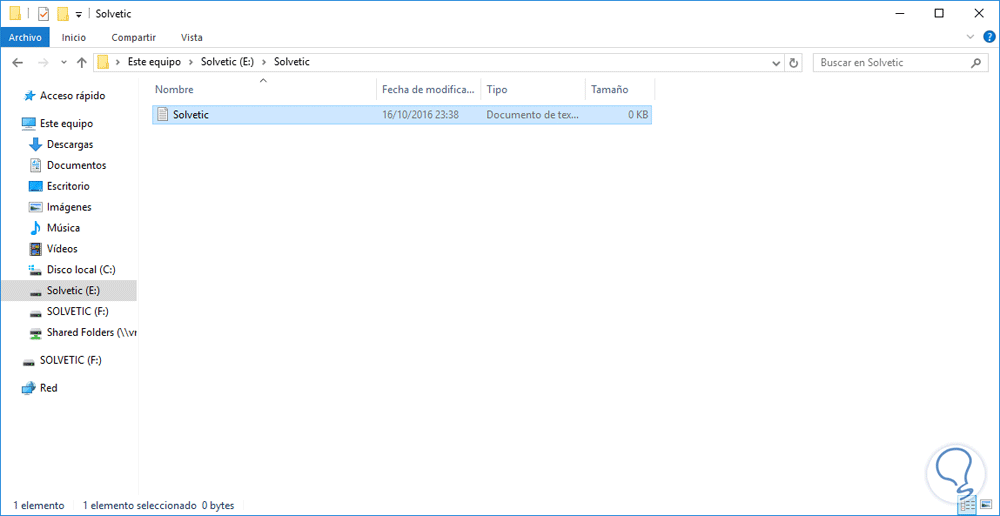This screenshot has width=1000, height=516.
Task: Click the Acceso rápido star icon
Action: (29, 96)
